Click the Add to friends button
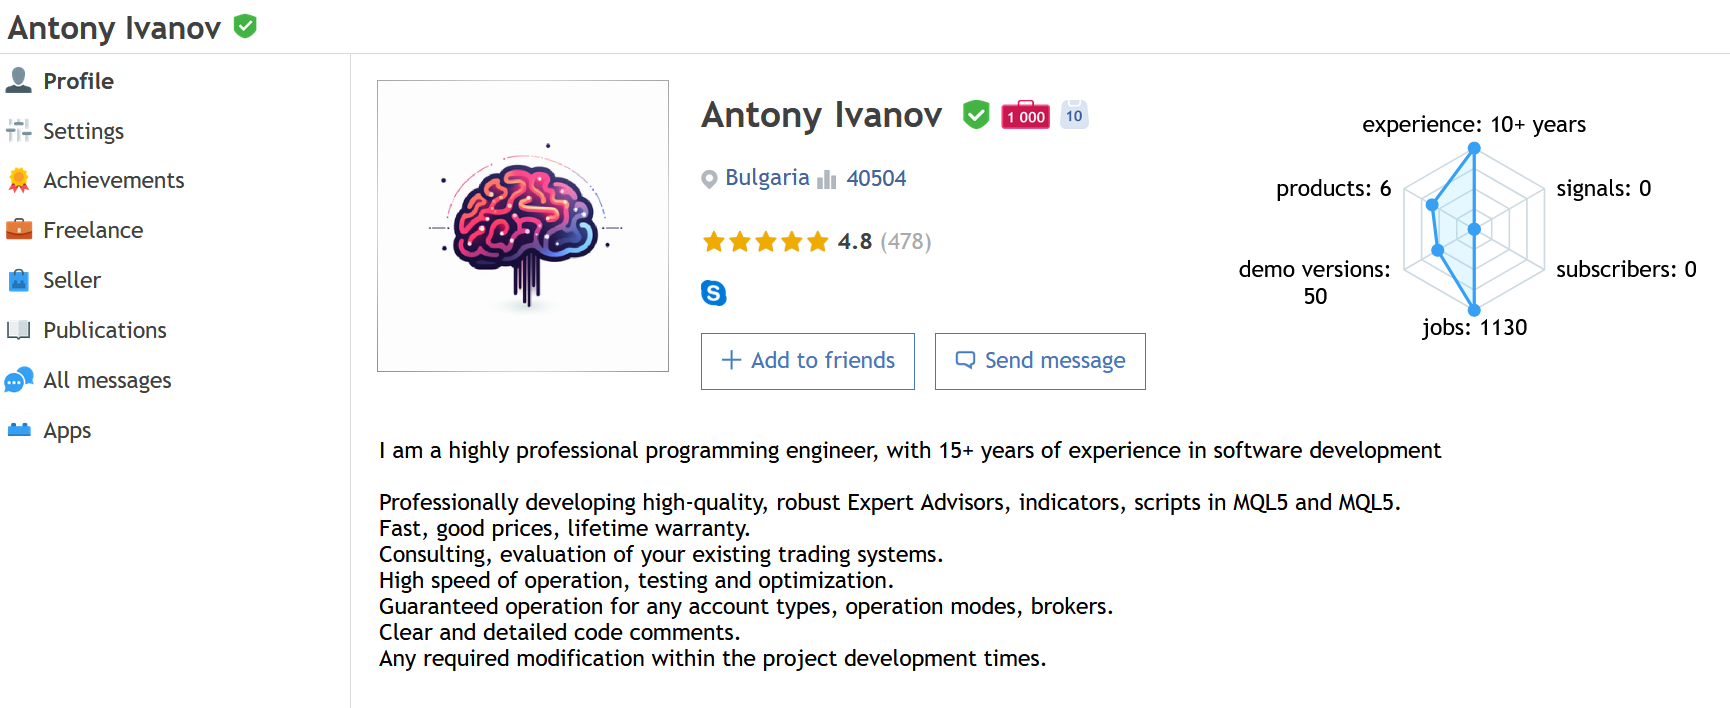Image resolution: width=1730 pixels, height=708 pixels. [807, 361]
